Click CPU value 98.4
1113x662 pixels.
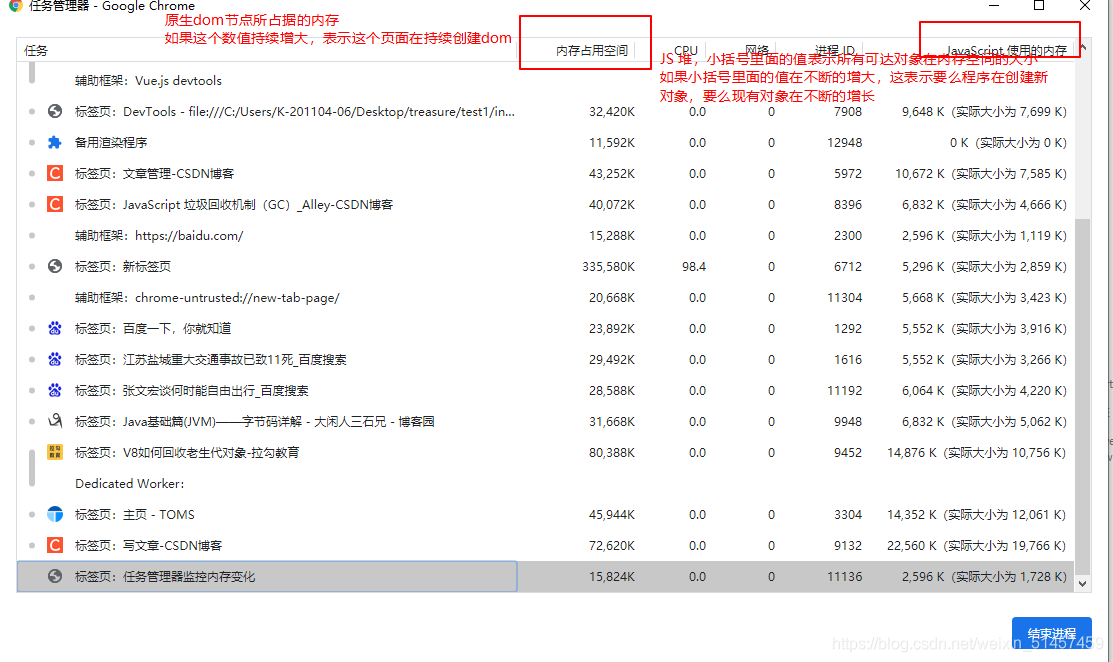coord(693,267)
